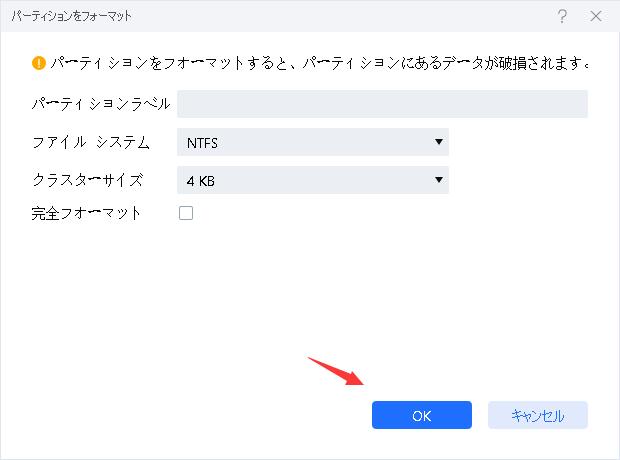The image size is (620, 460).
Task: Close the パーティションをフォーマット dialog
Action: [x=596, y=17]
